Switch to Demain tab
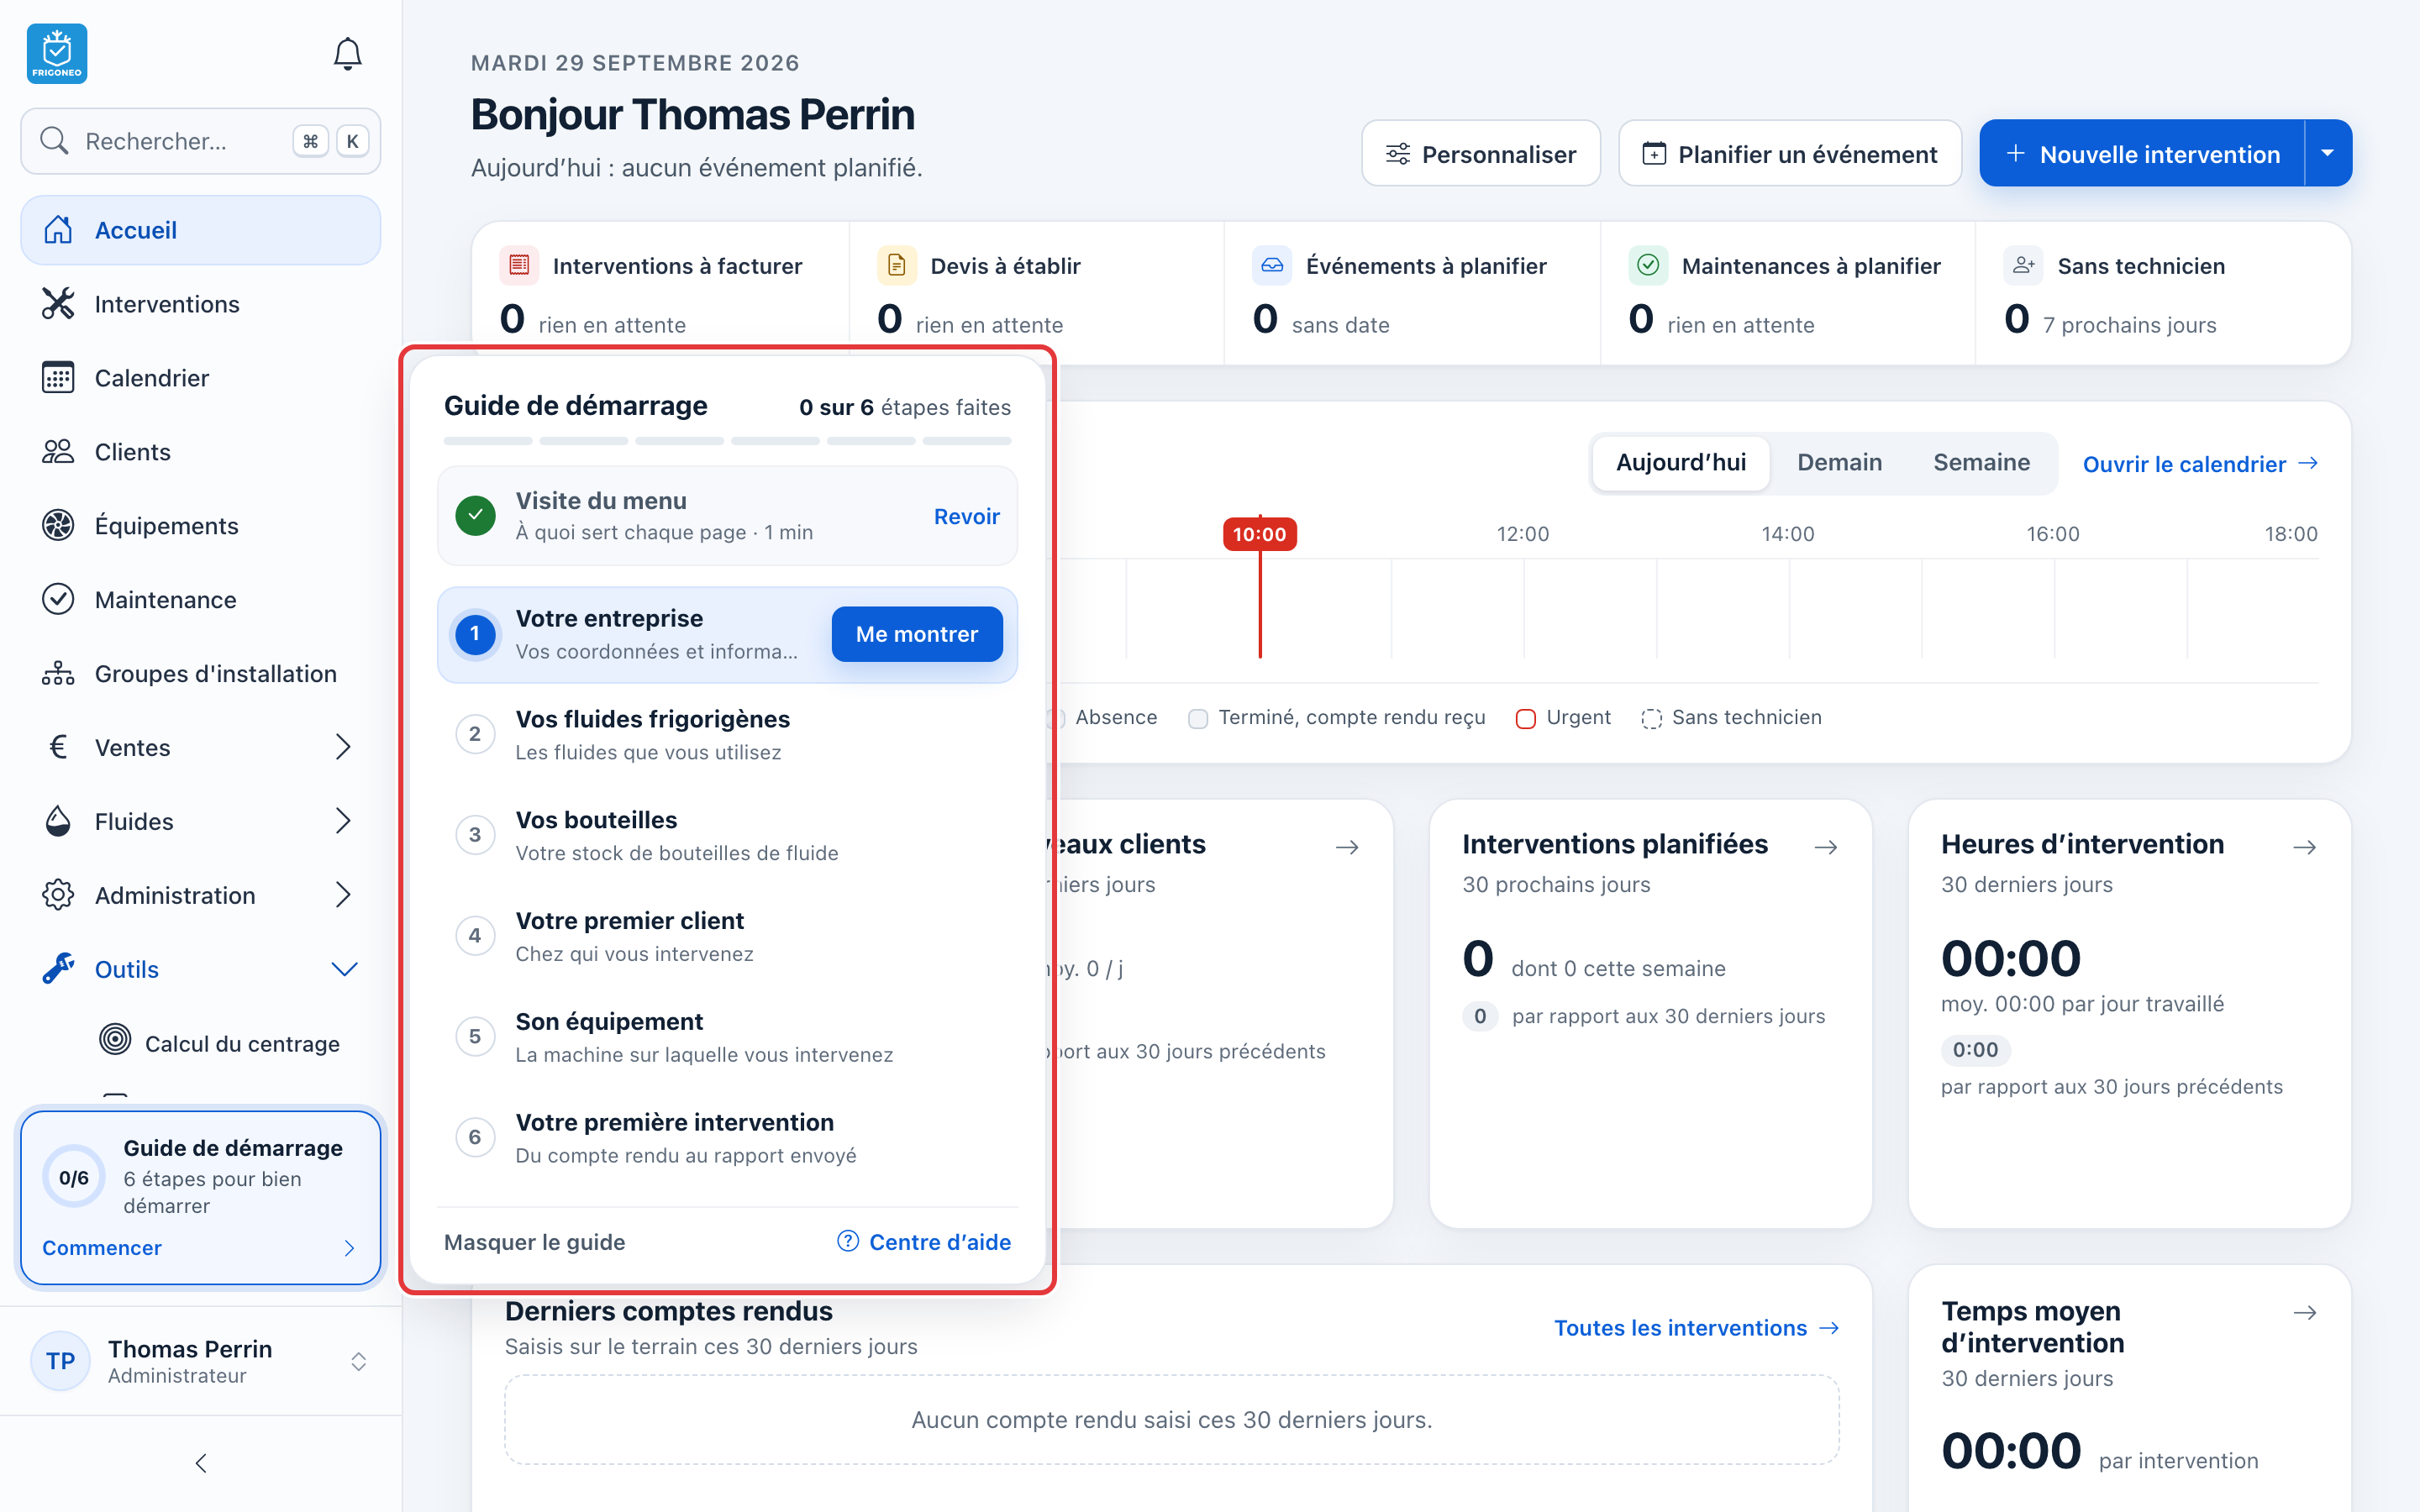 (1839, 463)
